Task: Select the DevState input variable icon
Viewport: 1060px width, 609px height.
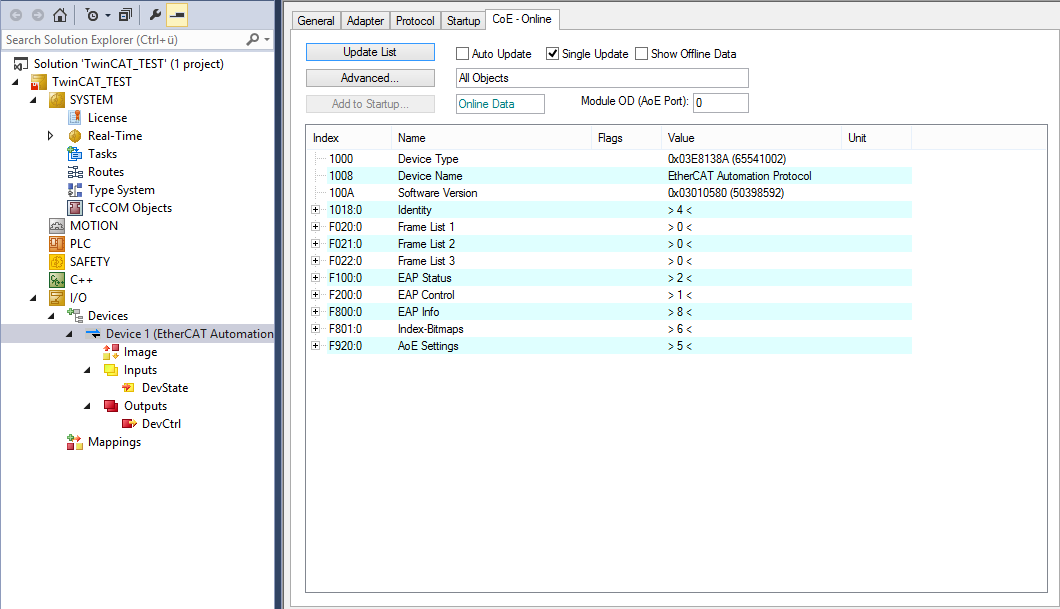Action: coord(128,388)
